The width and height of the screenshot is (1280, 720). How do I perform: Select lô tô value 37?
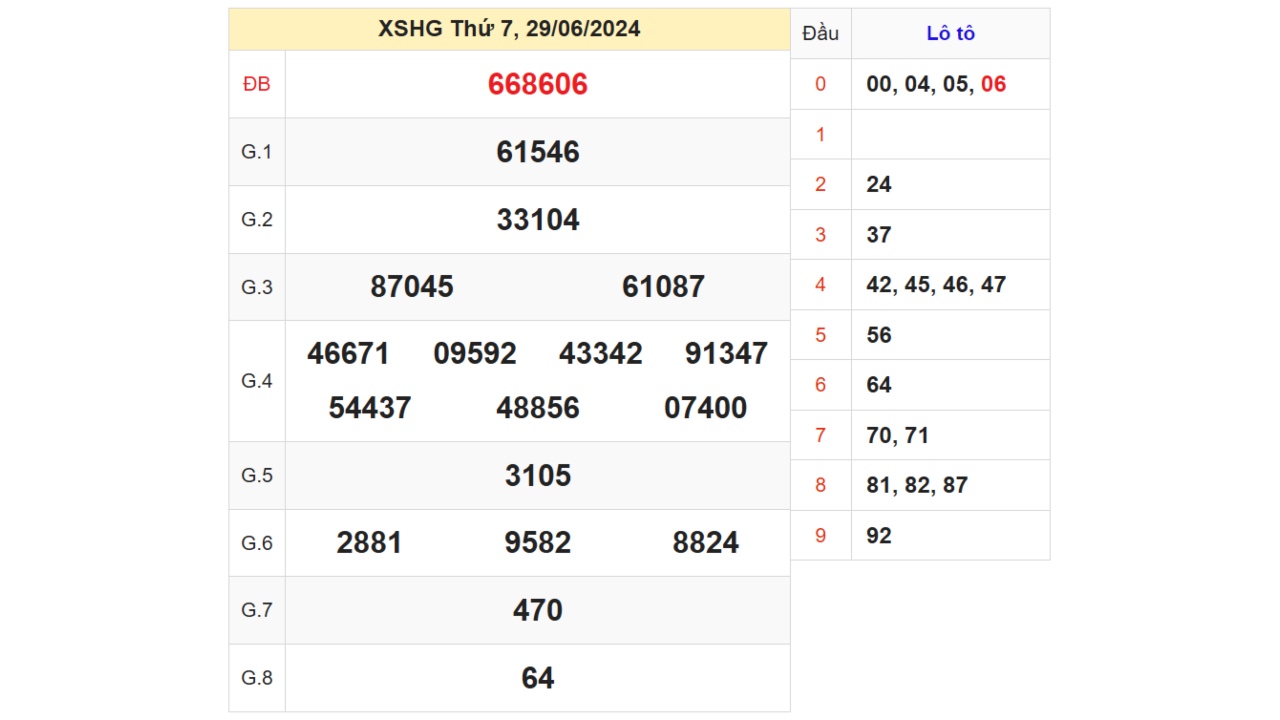coord(879,235)
